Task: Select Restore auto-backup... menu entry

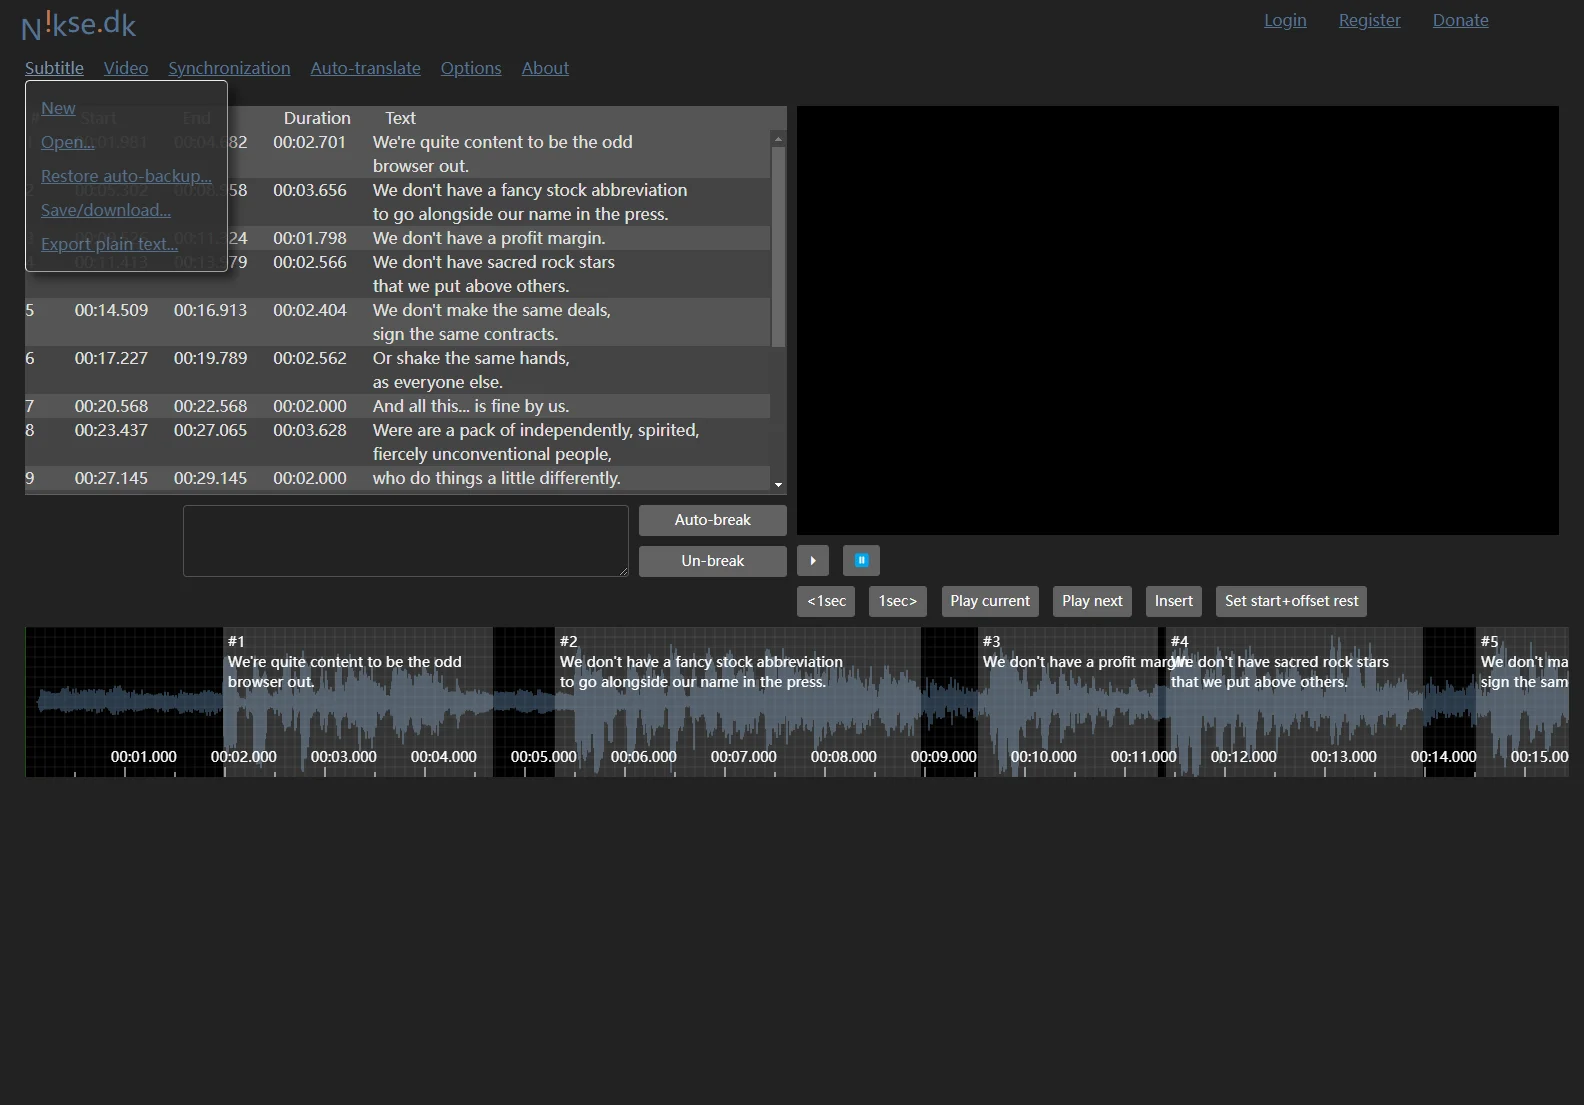Action: coord(126,176)
